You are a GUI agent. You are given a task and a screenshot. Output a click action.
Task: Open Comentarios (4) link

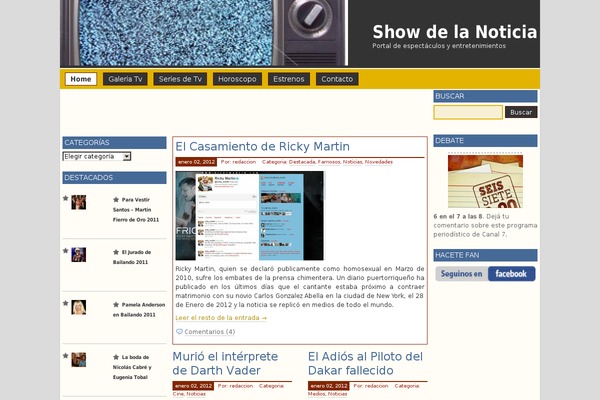pyautogui.click(x=210, y=331)
